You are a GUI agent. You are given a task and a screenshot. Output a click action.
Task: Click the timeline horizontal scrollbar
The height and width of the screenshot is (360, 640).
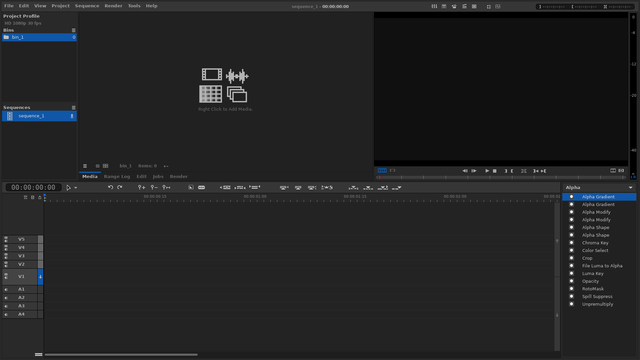[121, 355]
